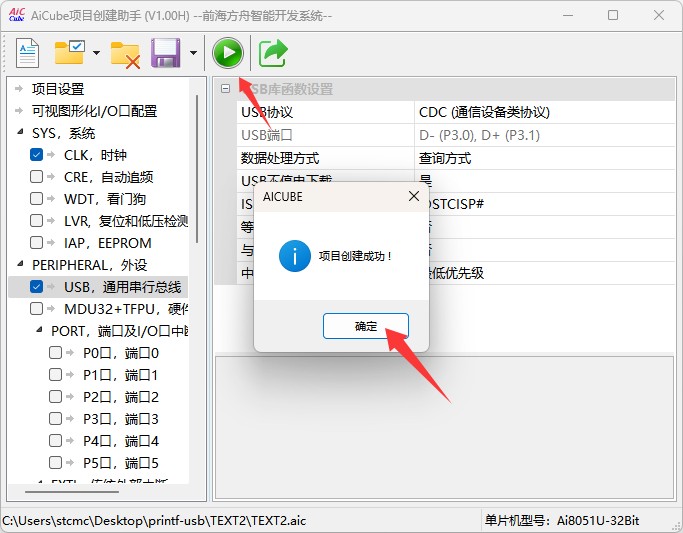
Task: Click the horizontal scrollbar of tree panel
Action: coord(72,492)
